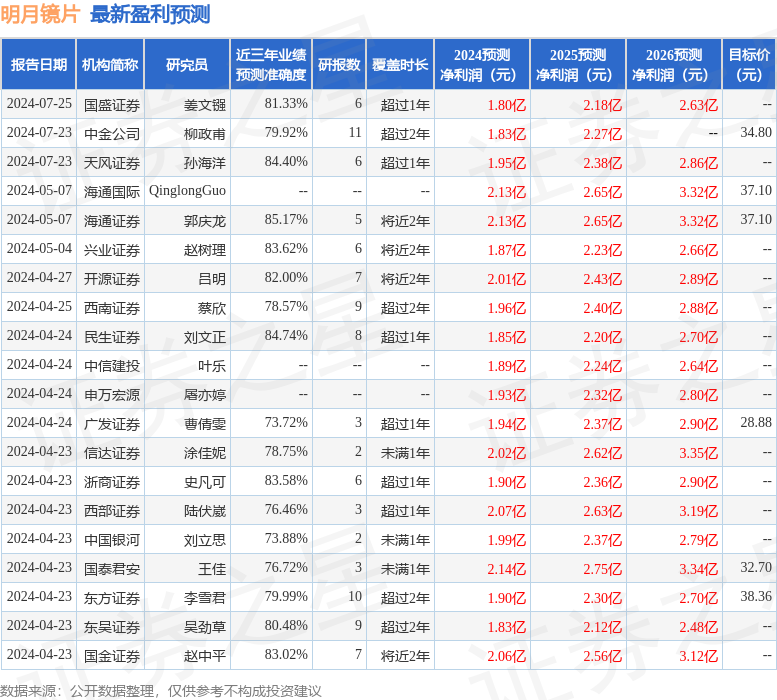Click researcher name 吕明

coord(212,279)
